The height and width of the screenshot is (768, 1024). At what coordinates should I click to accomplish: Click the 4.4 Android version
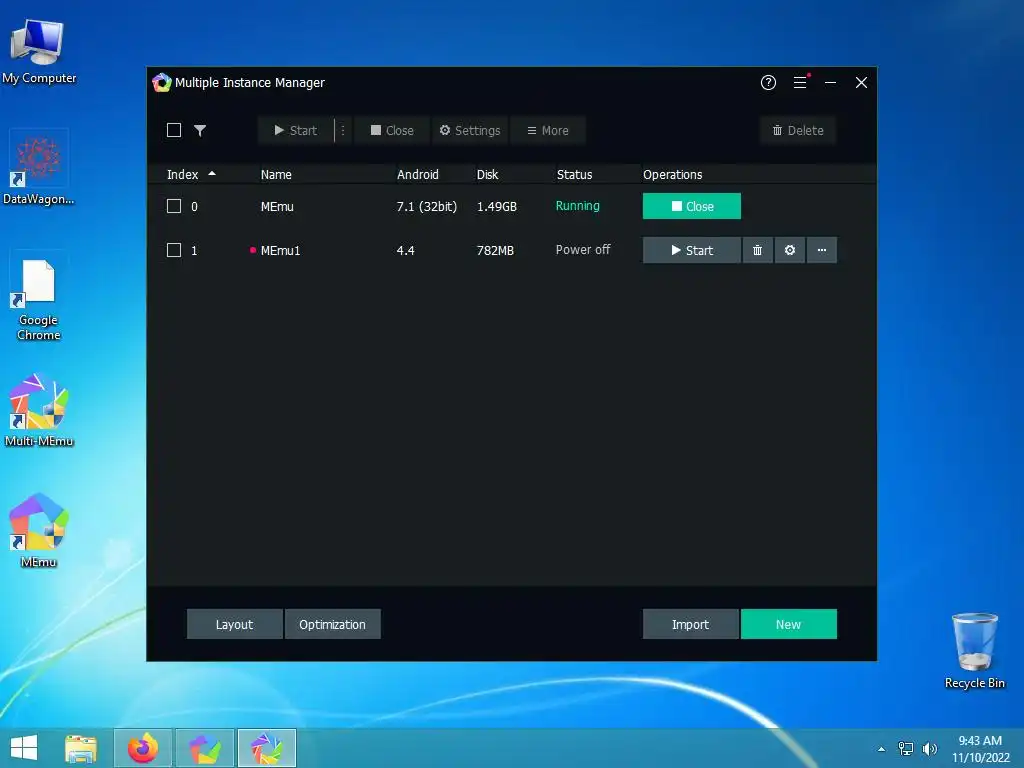[x=406, y=250]
